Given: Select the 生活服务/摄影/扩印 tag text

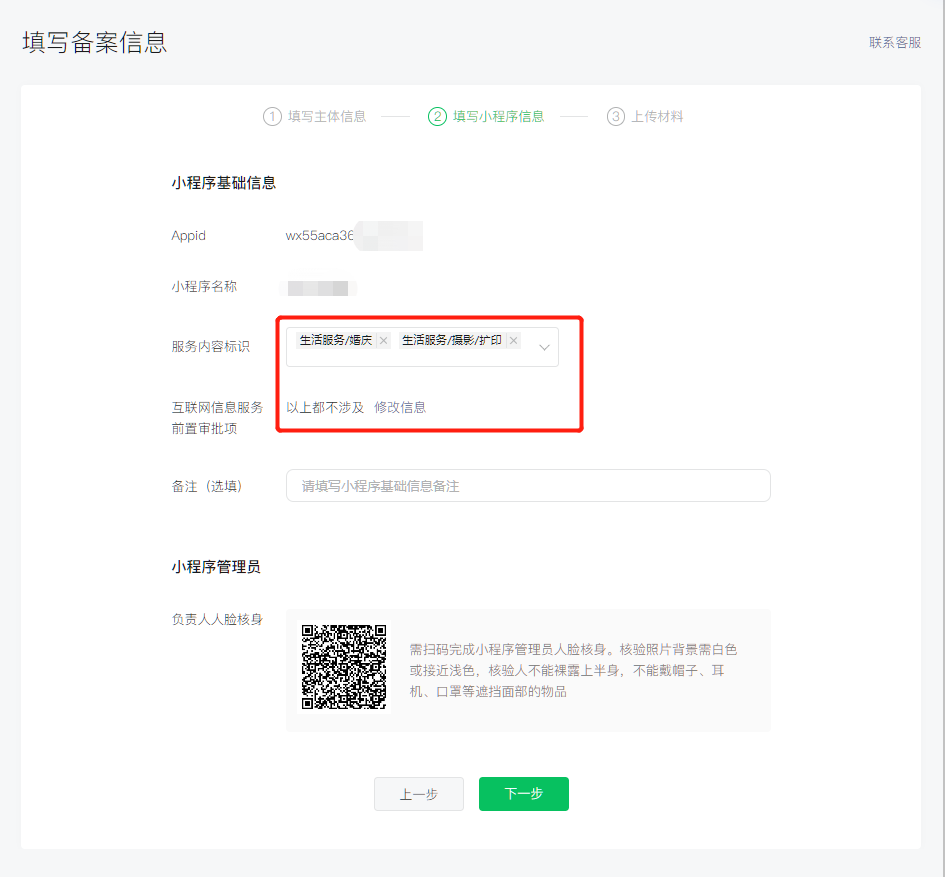Looking at the screenshot, I should pyautogui.click(x=452, y=341).
